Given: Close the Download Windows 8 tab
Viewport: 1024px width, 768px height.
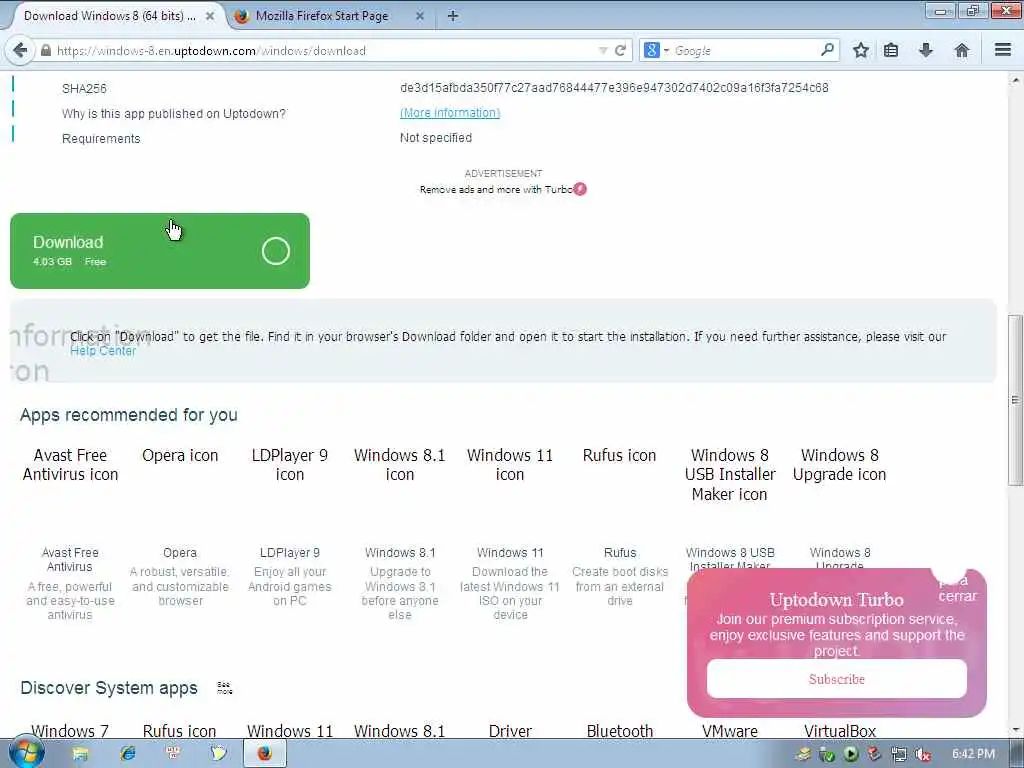Looking at the screenshot, I should 210,16.
